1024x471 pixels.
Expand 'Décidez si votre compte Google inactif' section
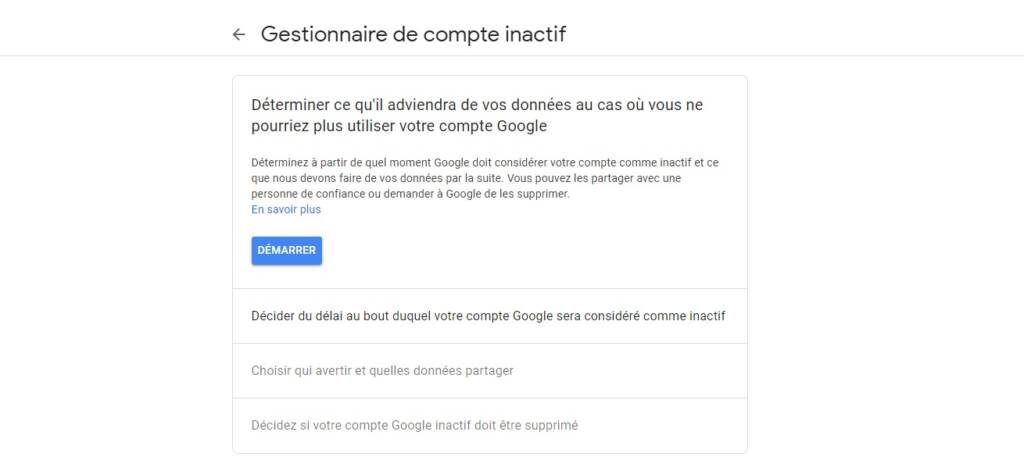pos(414,425)
